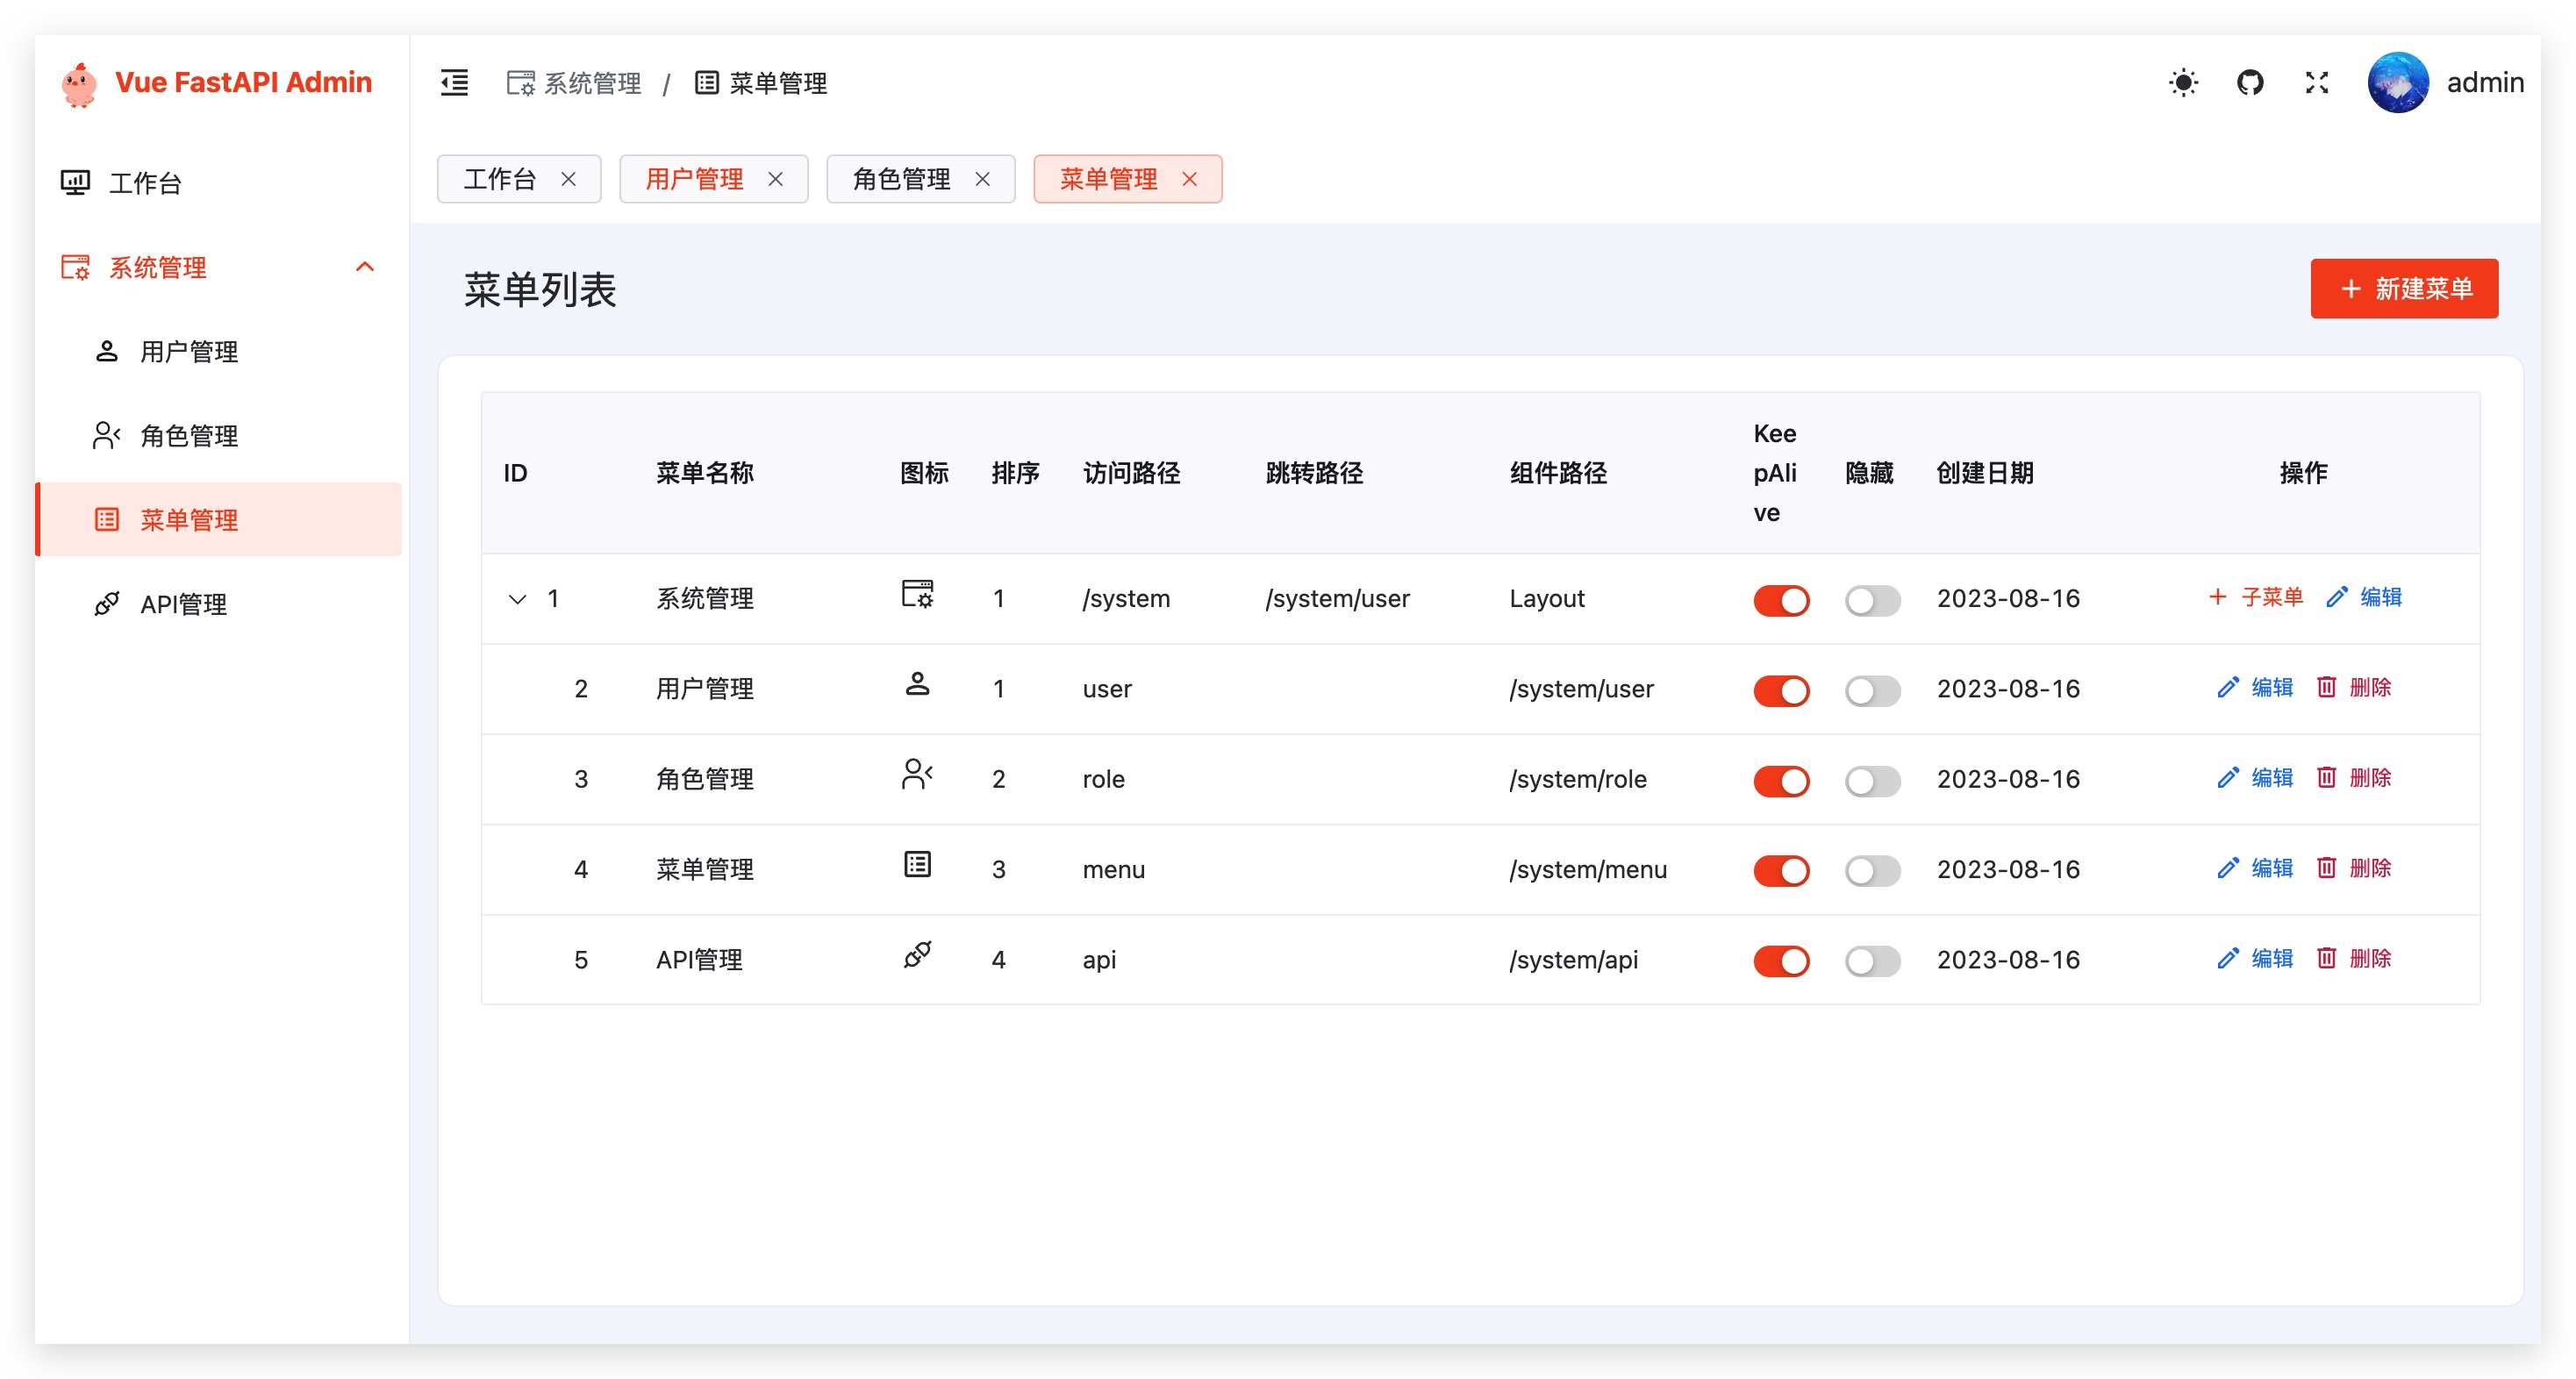Collapse 系统管理 sidebar menu group
This screenshot has height=1379, width=2576.
(364, 267)
